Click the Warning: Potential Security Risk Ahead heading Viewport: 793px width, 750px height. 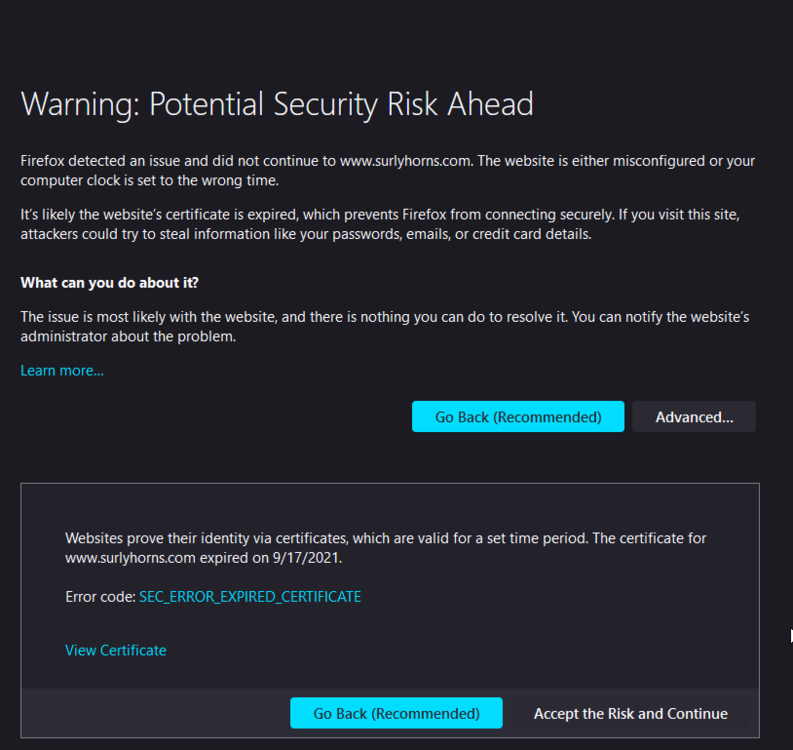pos(277,104)
